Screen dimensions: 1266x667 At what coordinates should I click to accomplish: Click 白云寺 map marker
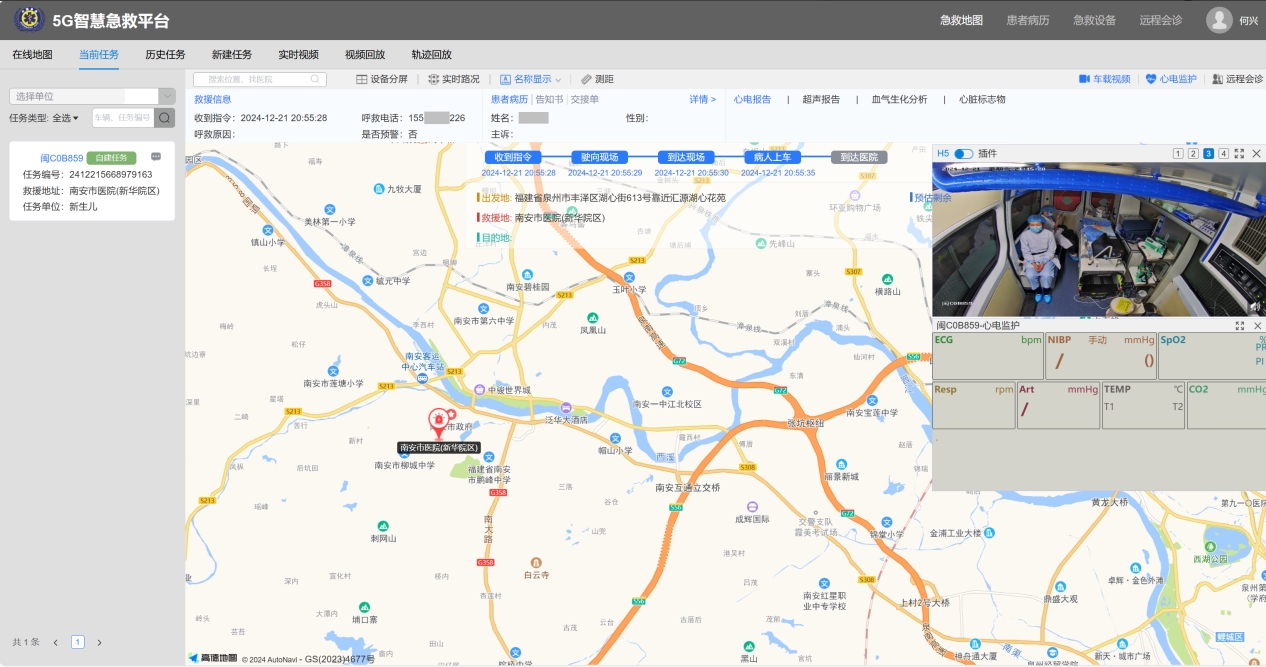pos(536,563)
